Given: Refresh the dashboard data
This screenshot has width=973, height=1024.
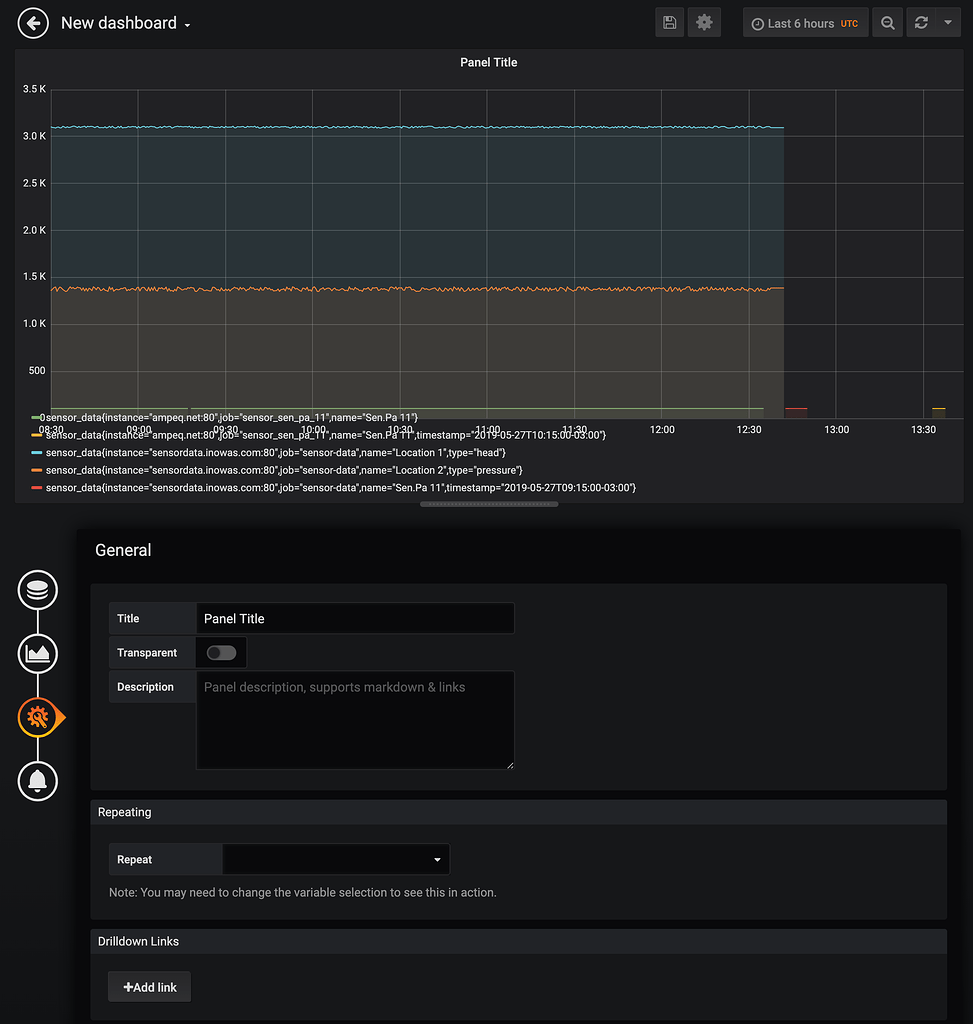Looking at the screenshot, I should [x=921, y=23].
